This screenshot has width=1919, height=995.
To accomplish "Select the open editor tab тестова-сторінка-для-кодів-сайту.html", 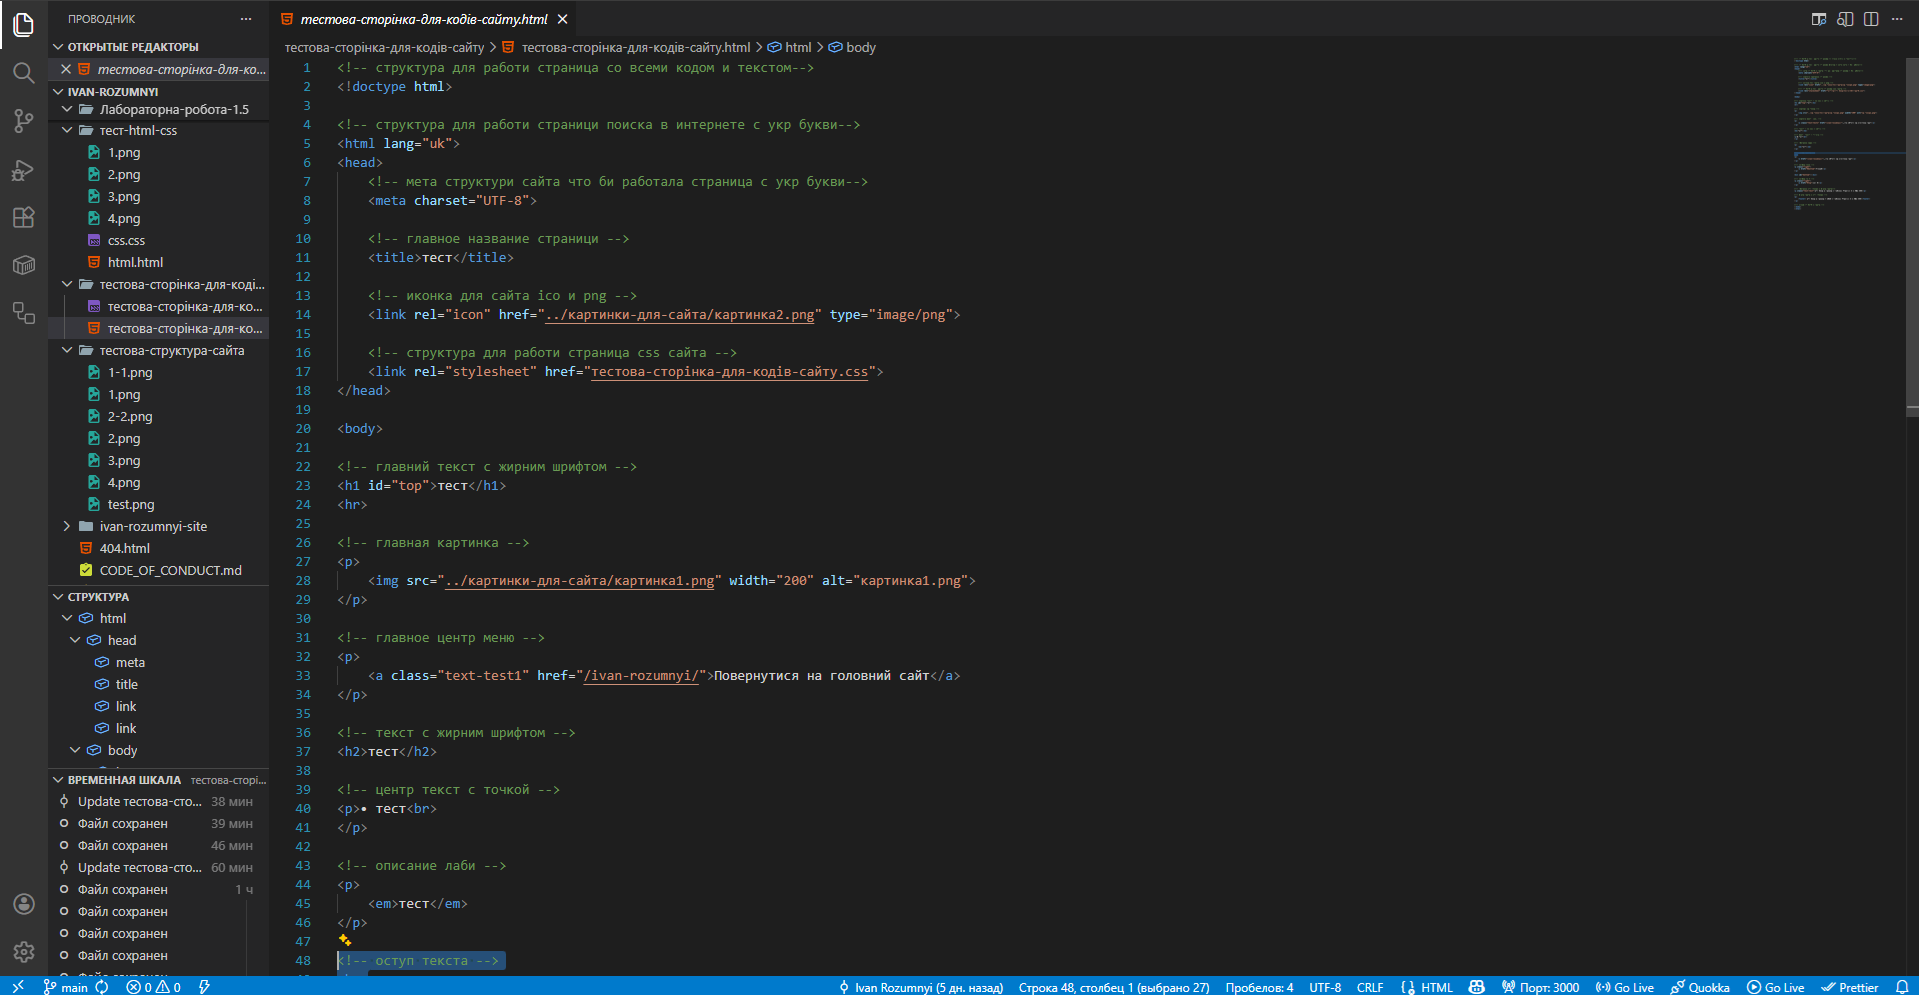I will pyautogui.click(x=423, y=19).
